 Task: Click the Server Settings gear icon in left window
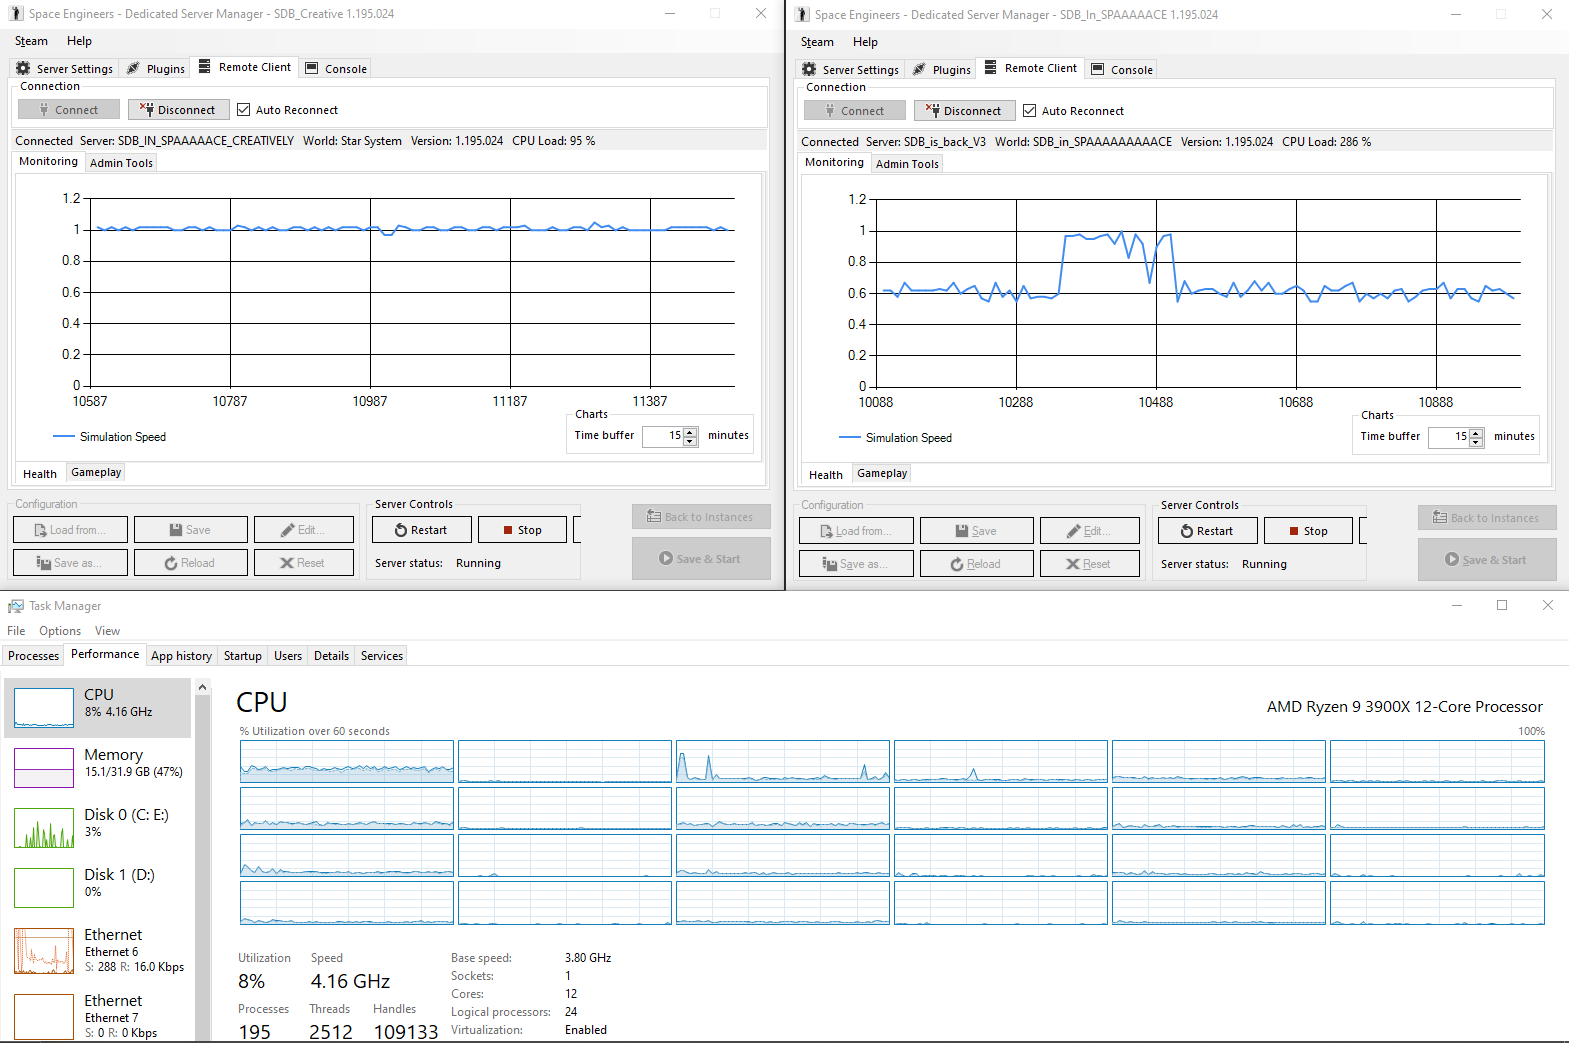click(23, 68)
